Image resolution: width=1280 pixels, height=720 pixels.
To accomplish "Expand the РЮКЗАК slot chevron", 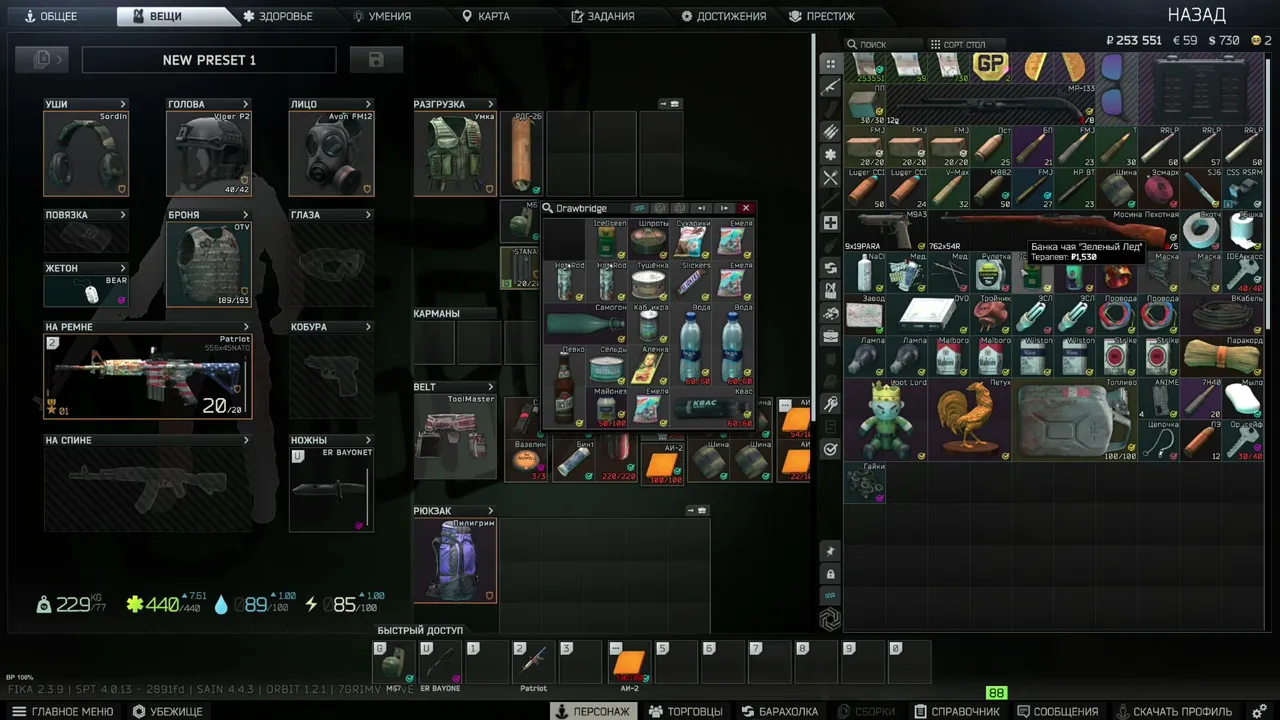I will coord(490,511).
